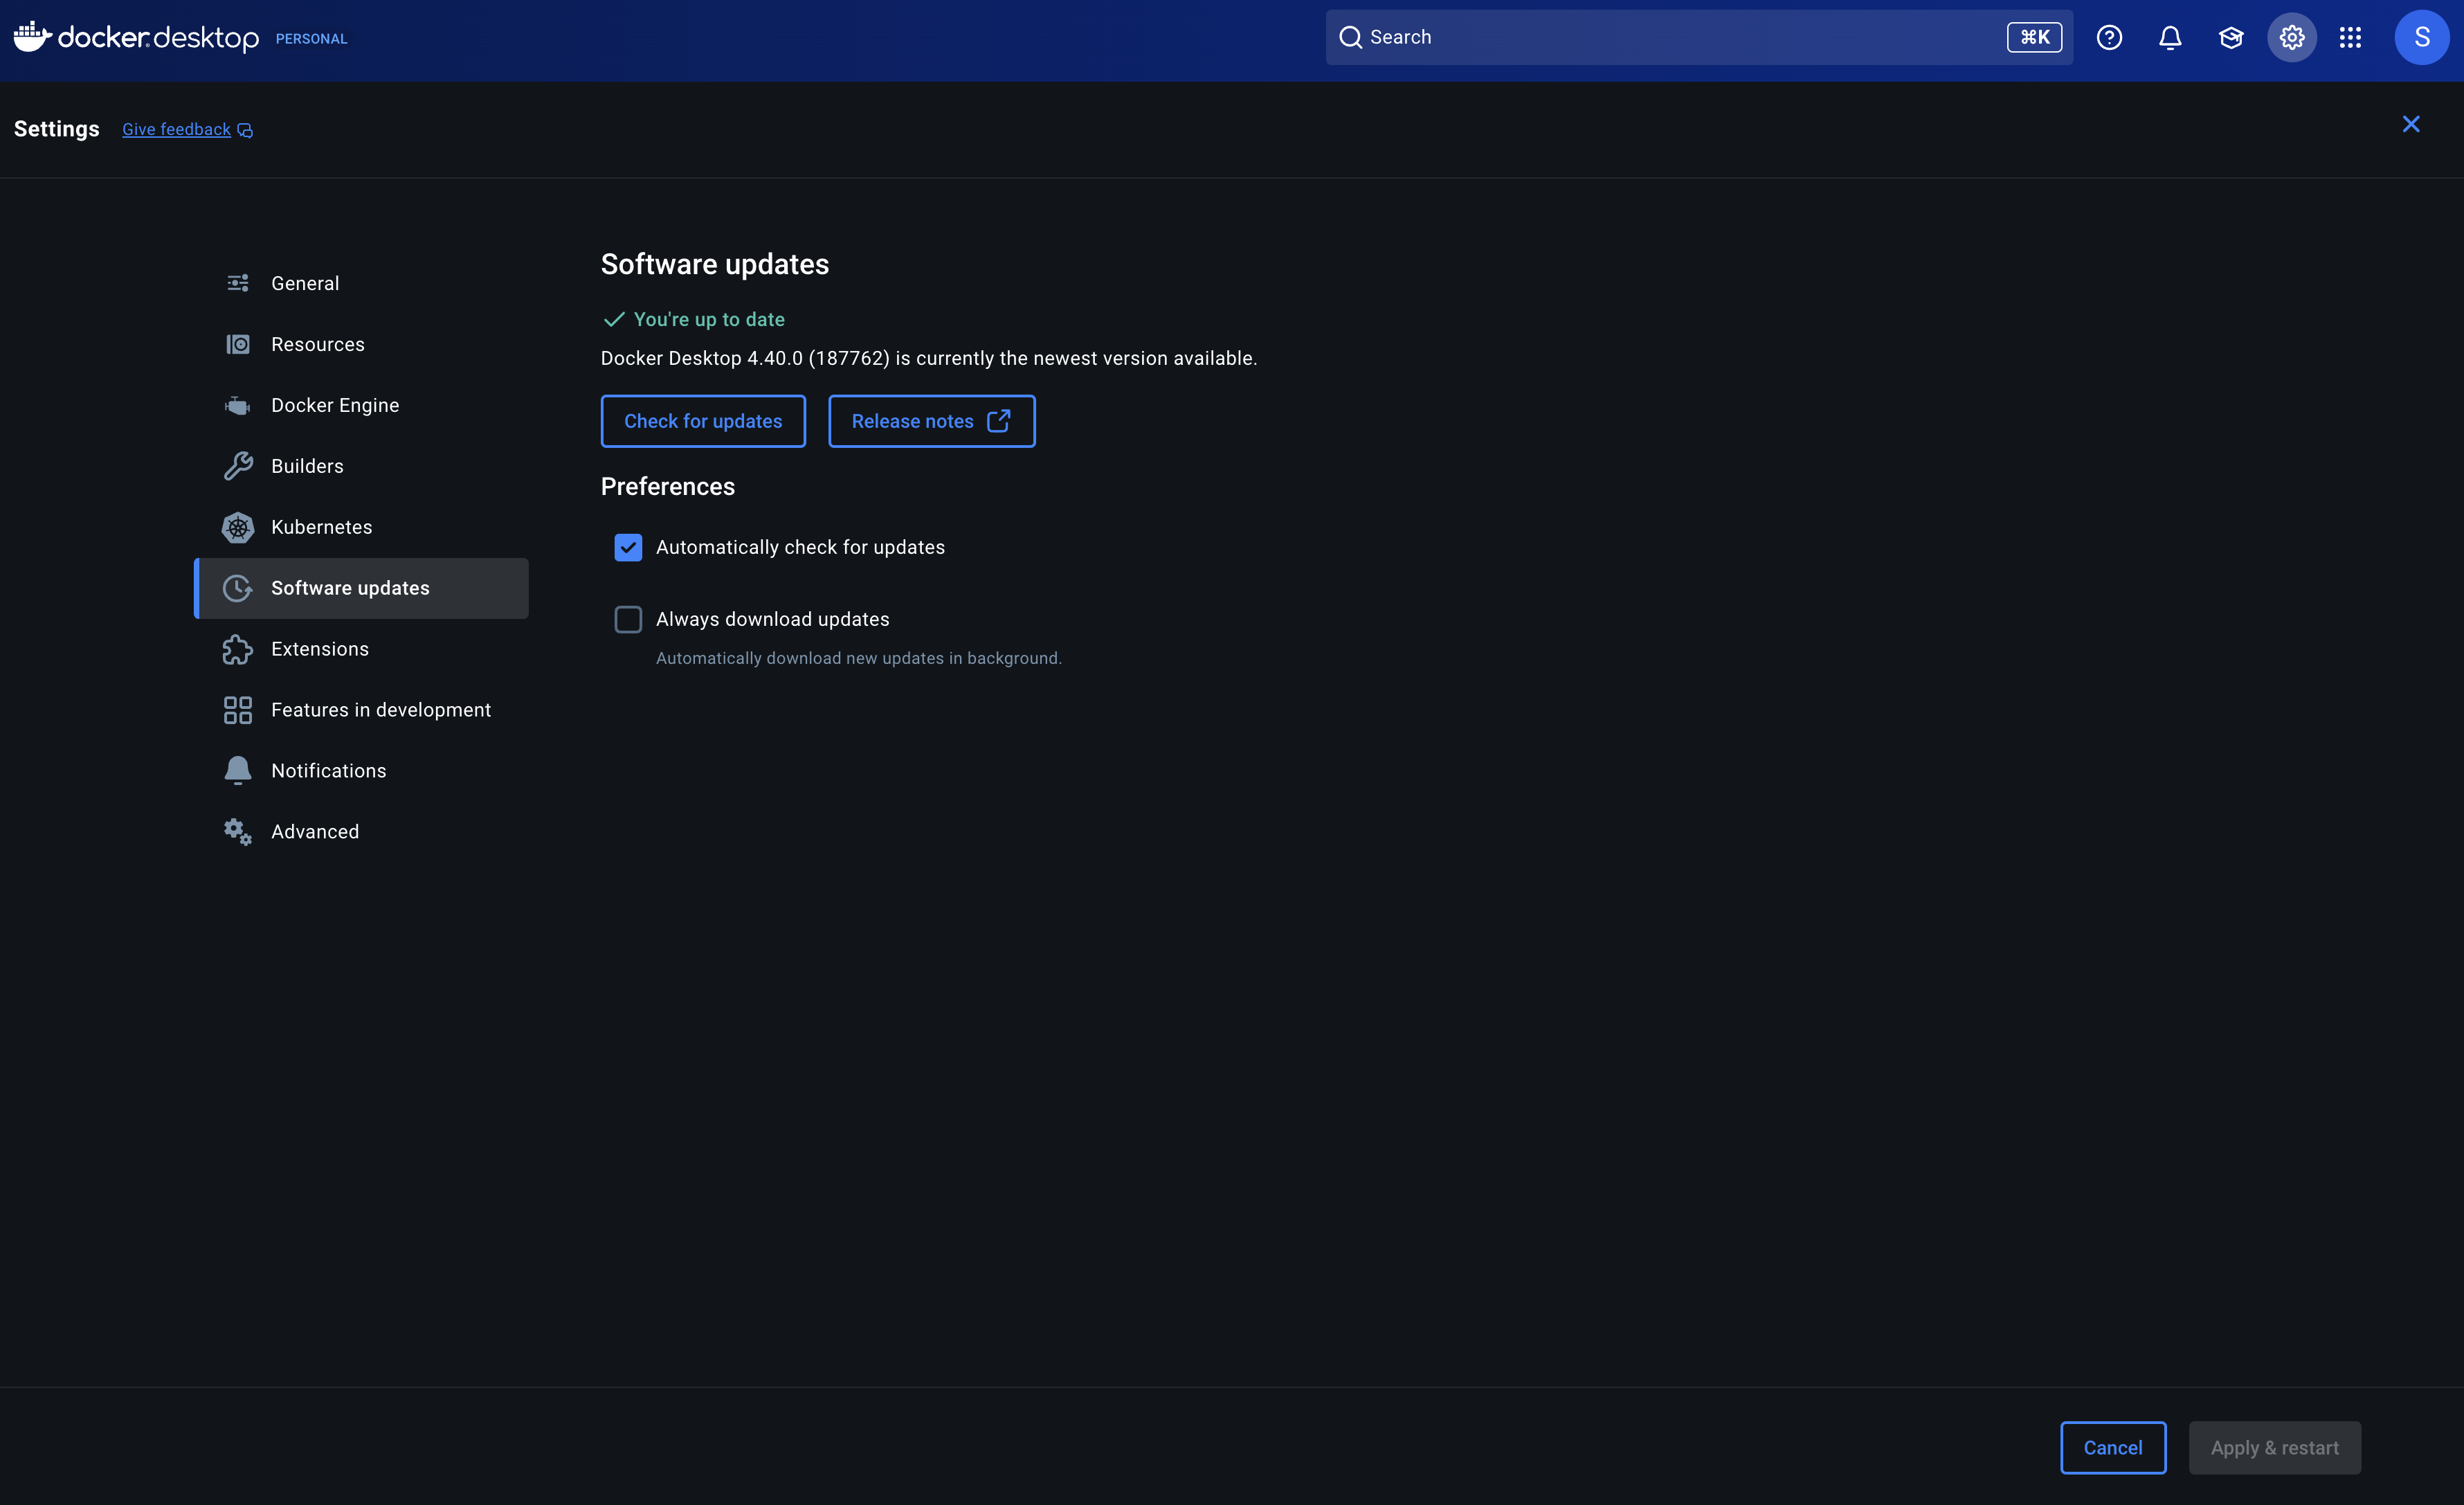Click the Extensions puzzle piece icon
Image resolution: width=2464 pixels, height=1505 pixels.
[238, 649]
